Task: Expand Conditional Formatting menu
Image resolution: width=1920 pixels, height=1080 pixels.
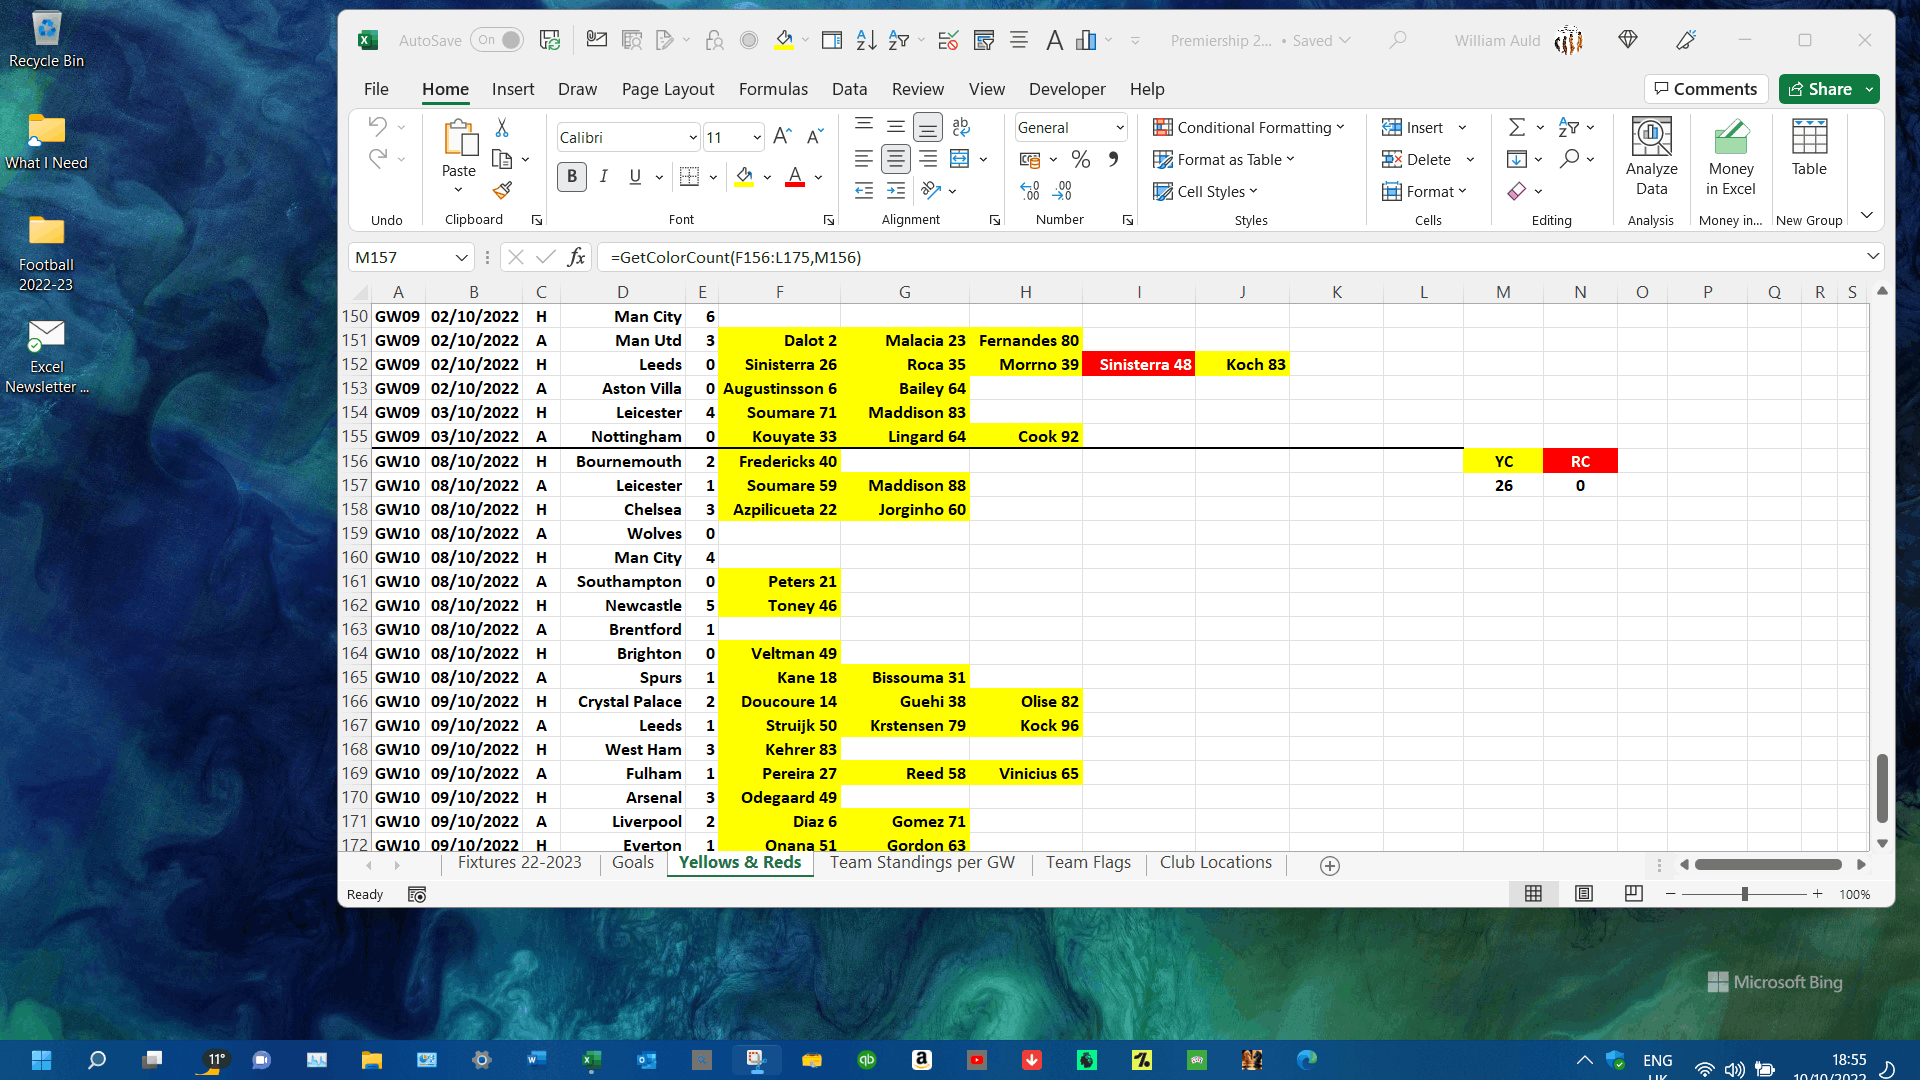Action: pyautogui.click(x=1248, y=127)
